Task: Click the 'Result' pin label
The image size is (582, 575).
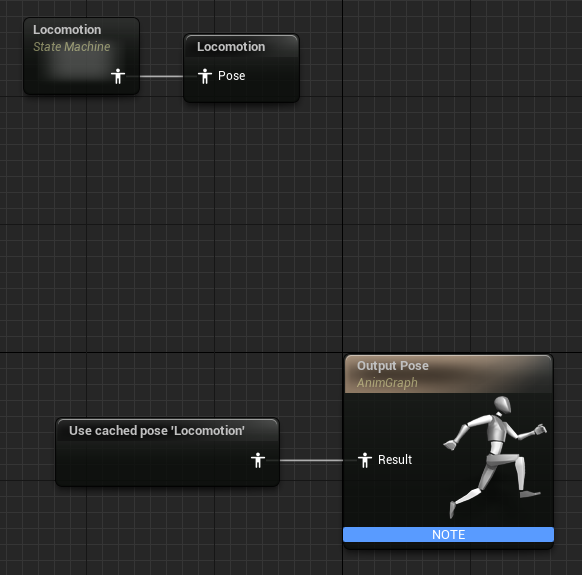Action: [395, 460]
